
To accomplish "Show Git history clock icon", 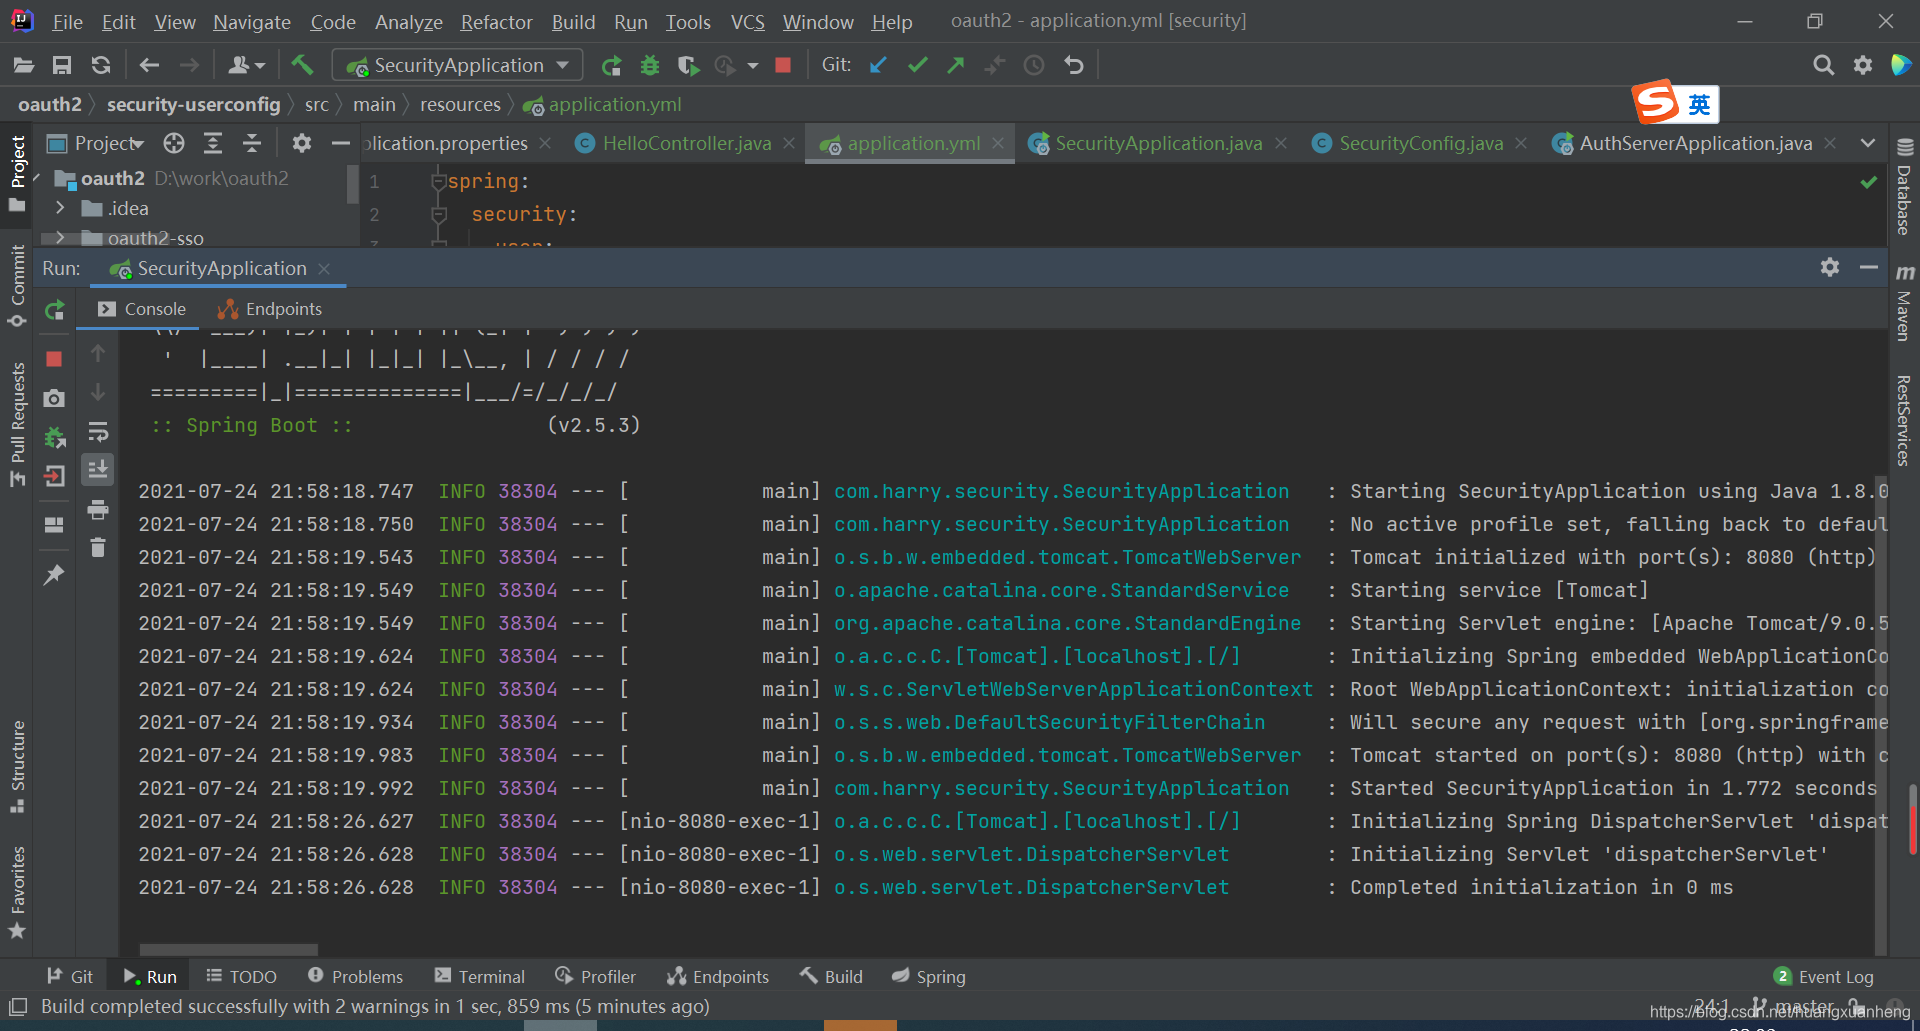I will point(1034,66).
